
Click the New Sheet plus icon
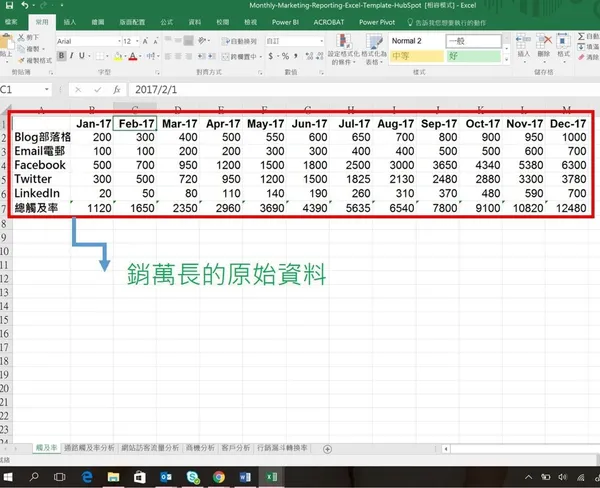coord(327,449)
